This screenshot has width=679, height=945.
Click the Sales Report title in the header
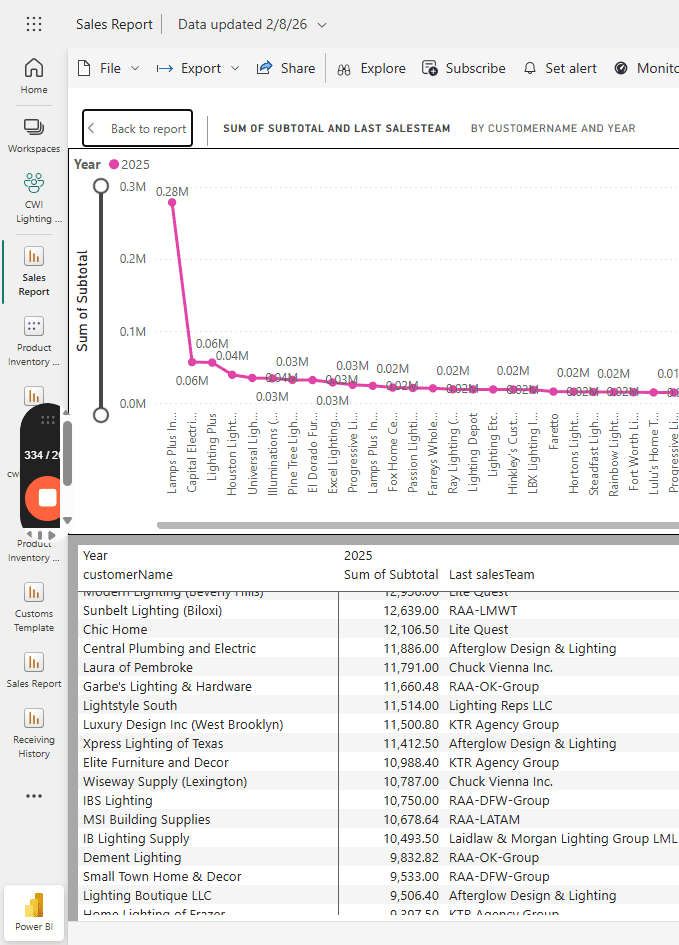click(x=114, y=25)
